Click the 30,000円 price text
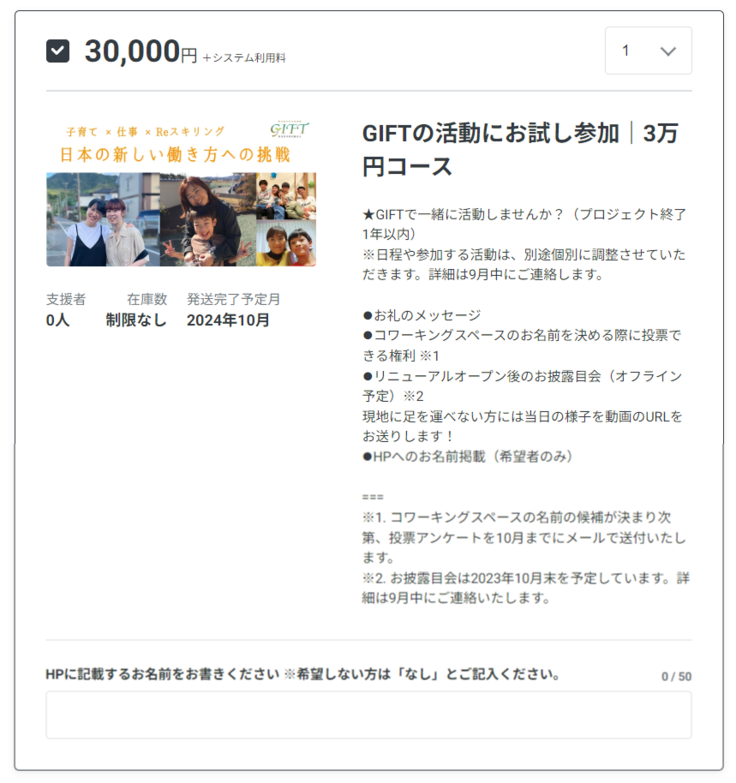736x783 pixels. pos(141,51)
